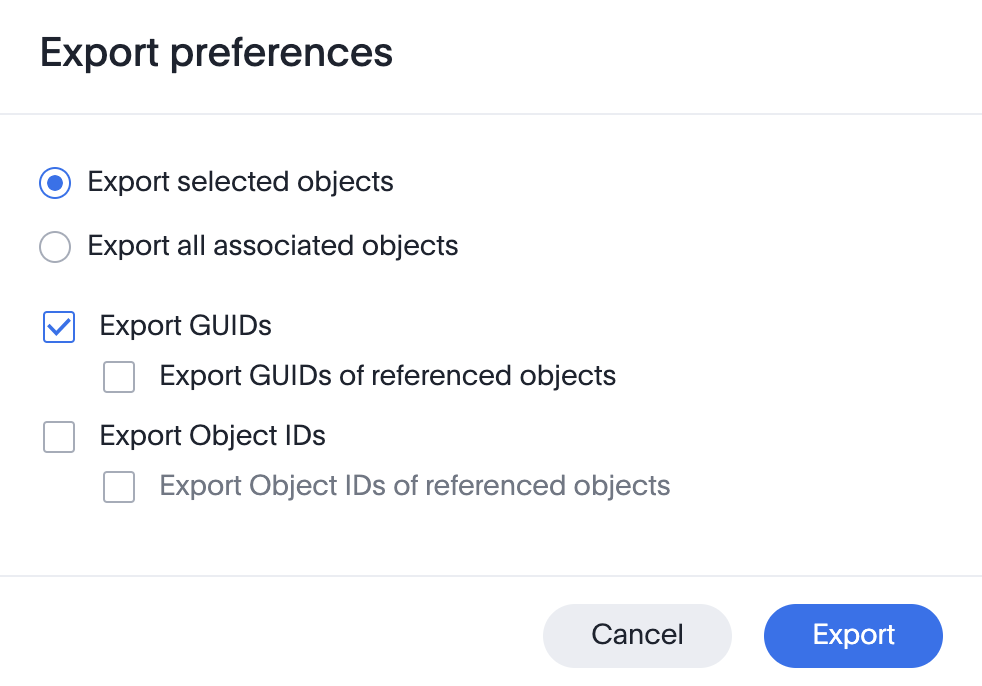Viewport: 982px width, 686px height.
Task: Tick the Export GUIDs of referenced objects box
Action: (119, 377)
